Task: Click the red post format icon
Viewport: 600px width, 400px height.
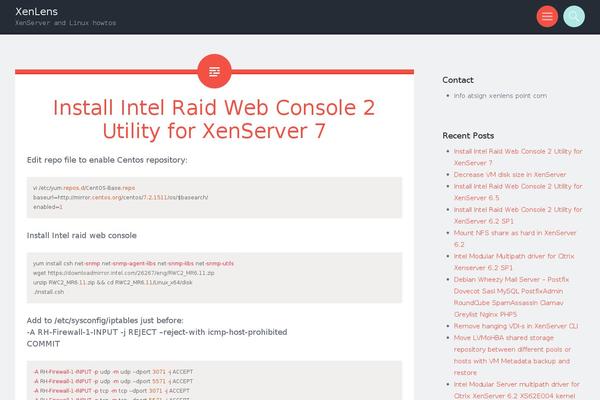Action: pyautogui.click(x=214, y=71)
